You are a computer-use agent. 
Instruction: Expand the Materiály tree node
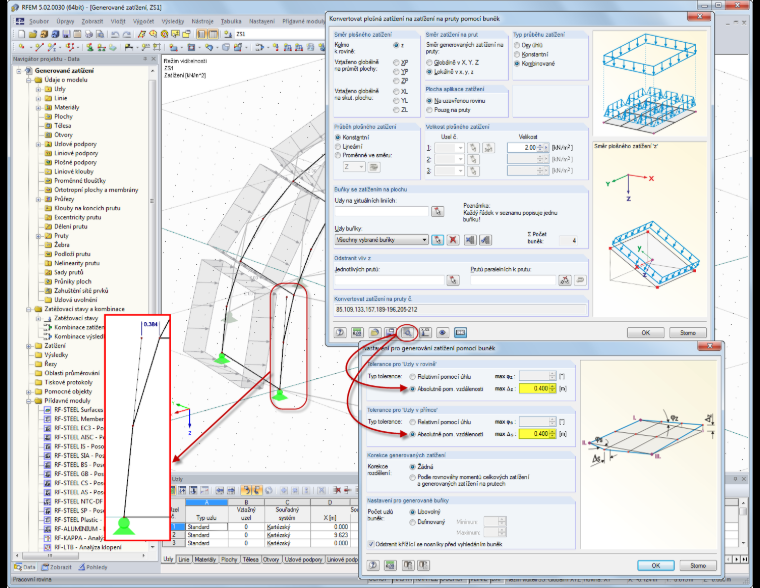point(38,108)
